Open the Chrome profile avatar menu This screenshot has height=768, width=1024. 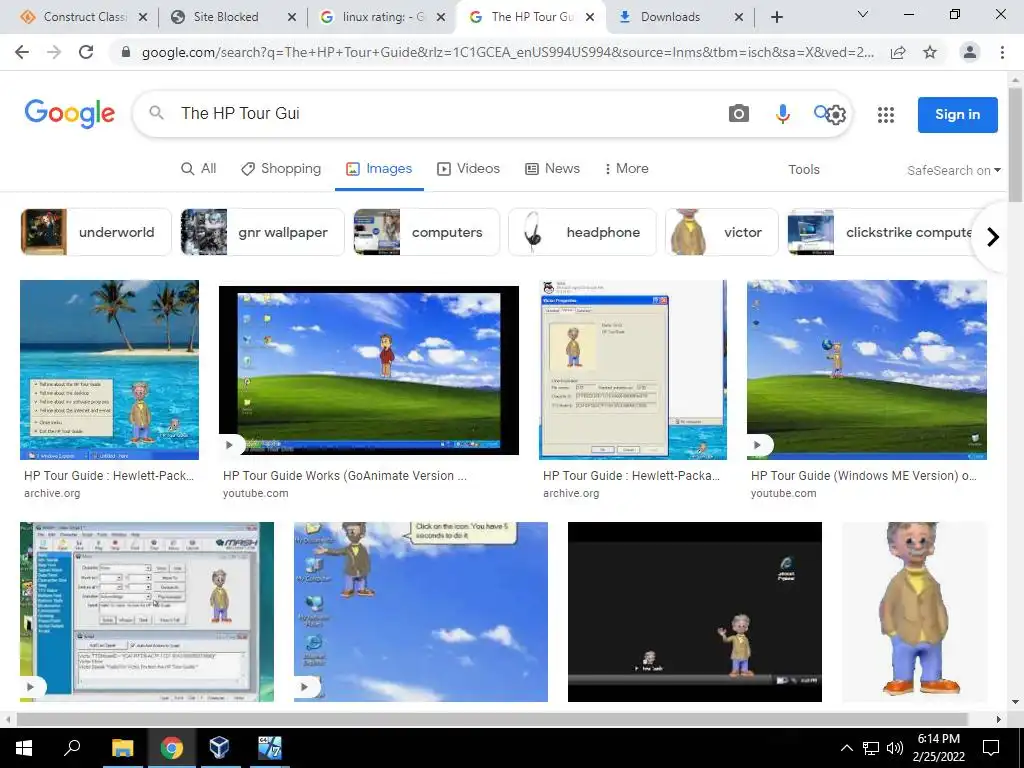[970, 52]
